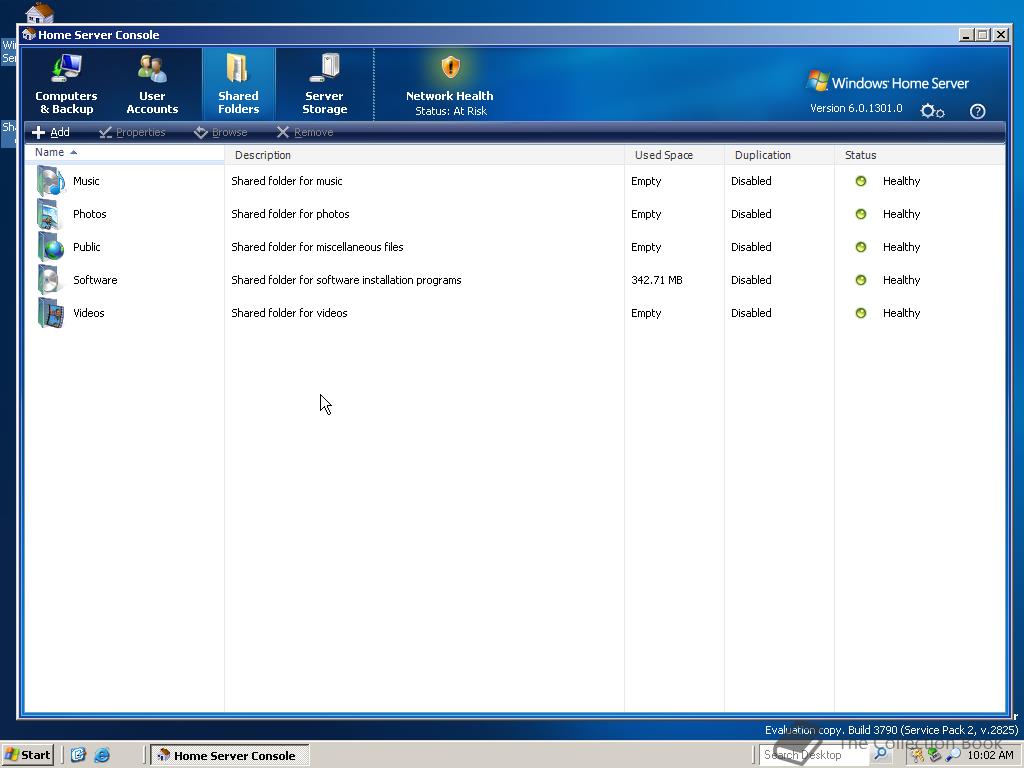Sort by the Used Space column header
Image resolution: width=1024 pixels, height=768 pixels.
tap(675, 155)
